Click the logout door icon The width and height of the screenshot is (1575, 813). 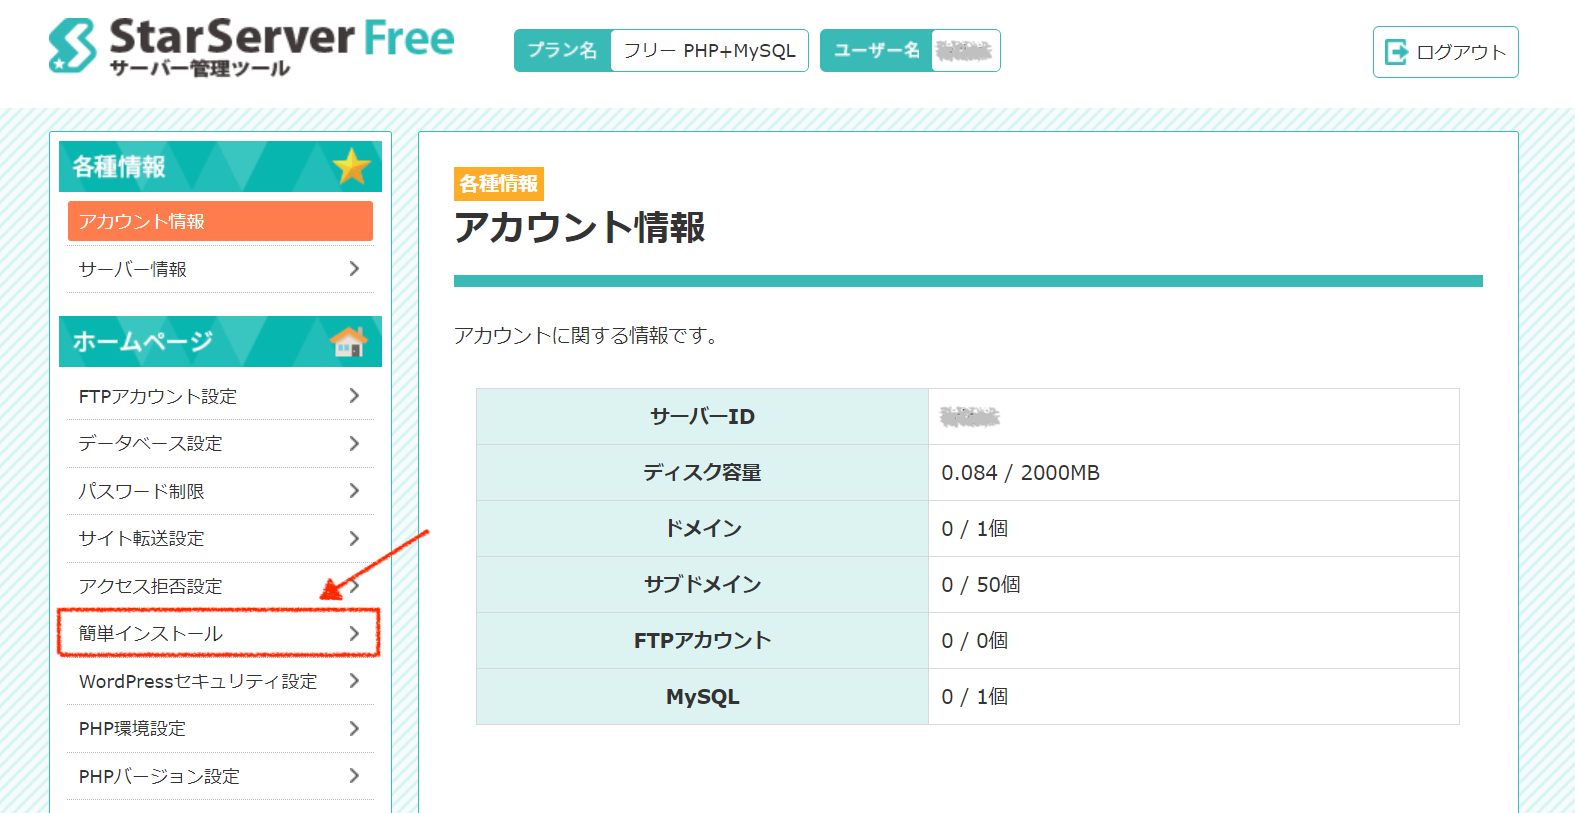pos(1396,52)
